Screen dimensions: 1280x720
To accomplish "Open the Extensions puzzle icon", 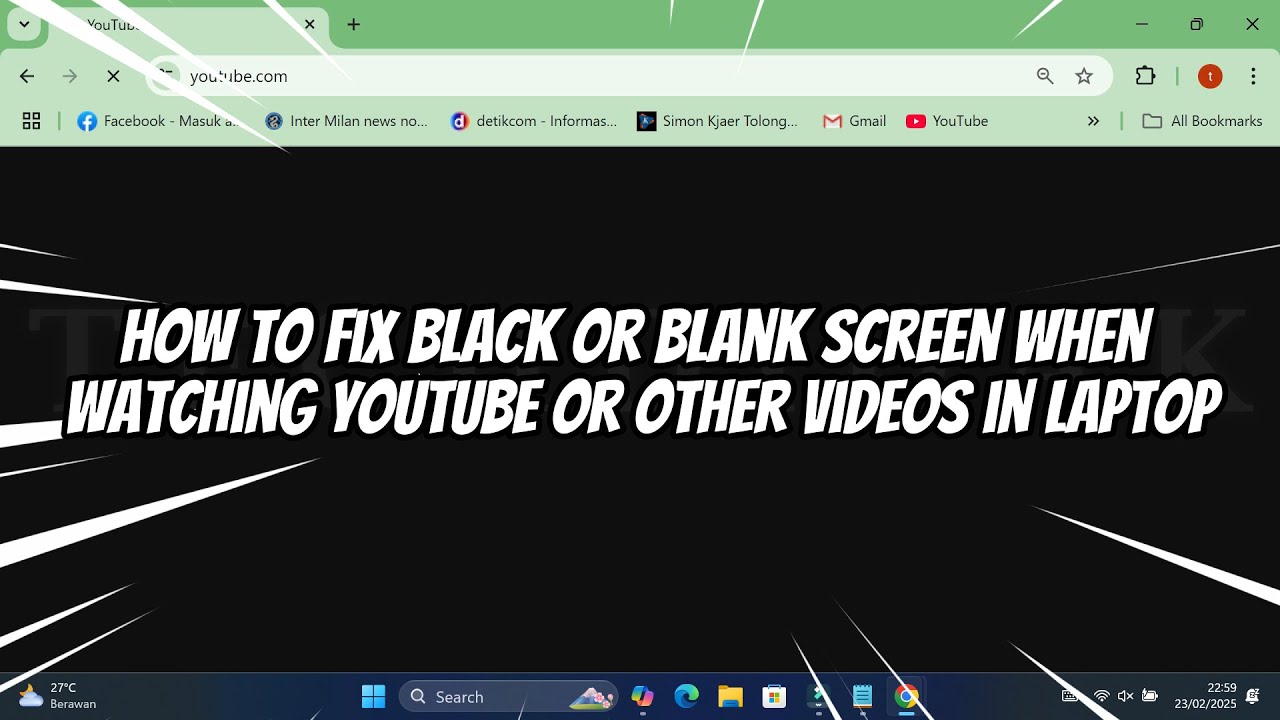I will (1145, 76).
